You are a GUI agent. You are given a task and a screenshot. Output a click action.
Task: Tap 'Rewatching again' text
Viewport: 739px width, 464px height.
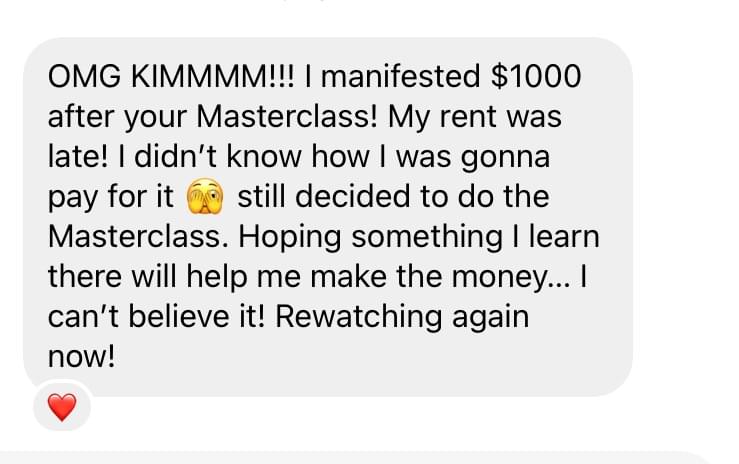click(x=402, y=317)
